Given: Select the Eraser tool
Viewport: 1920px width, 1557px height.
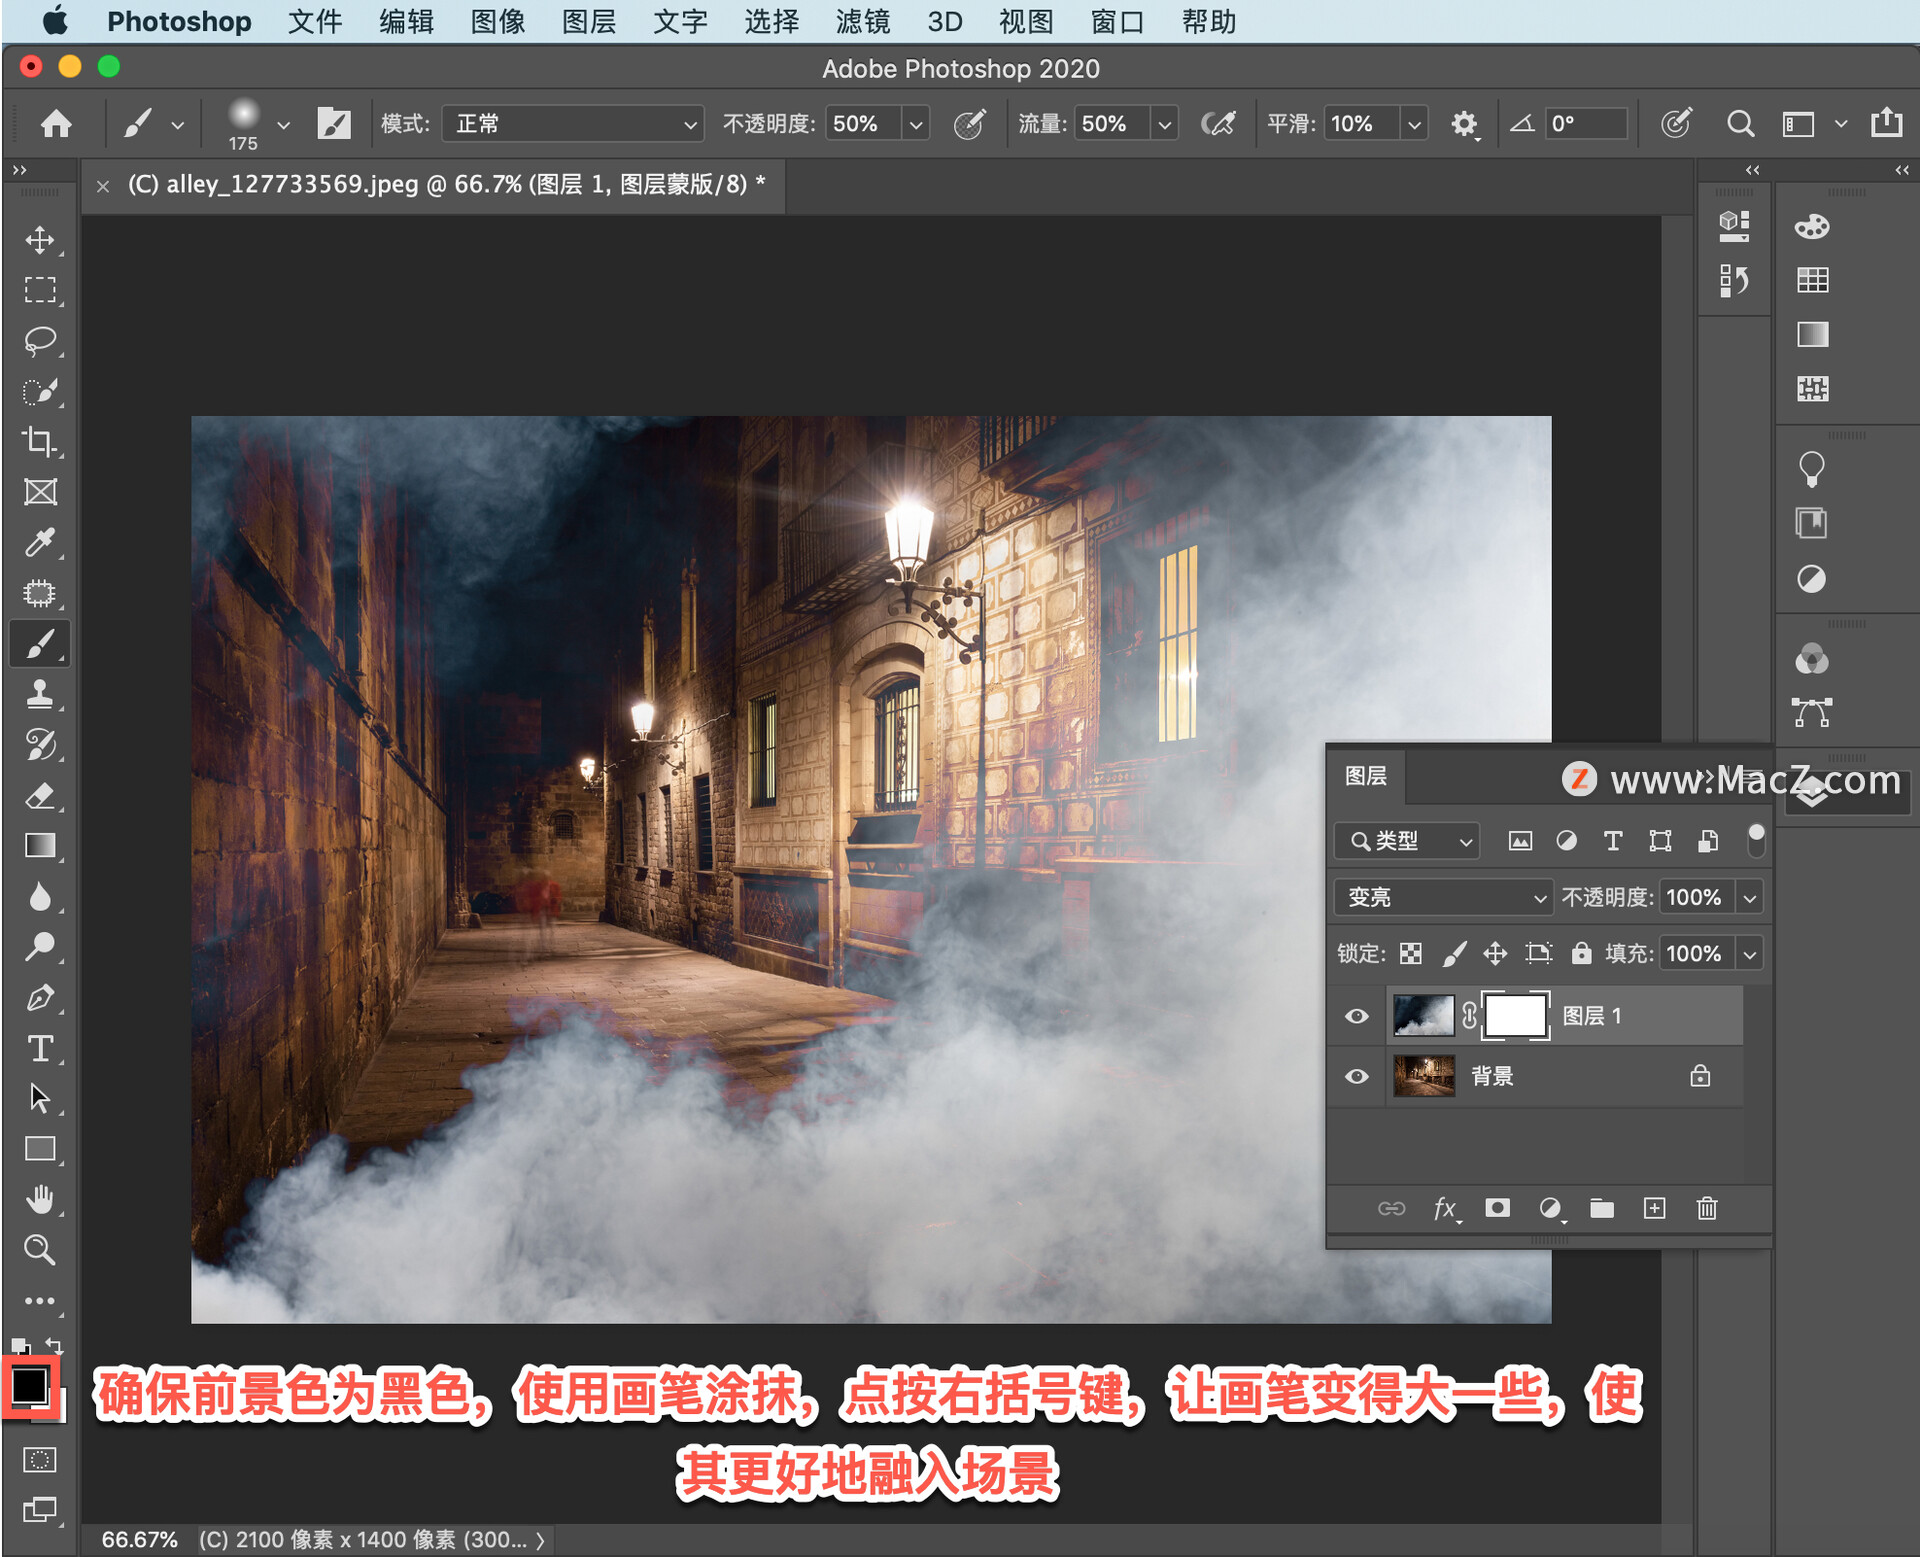Looking at the screenshot, I should [40, 796].
